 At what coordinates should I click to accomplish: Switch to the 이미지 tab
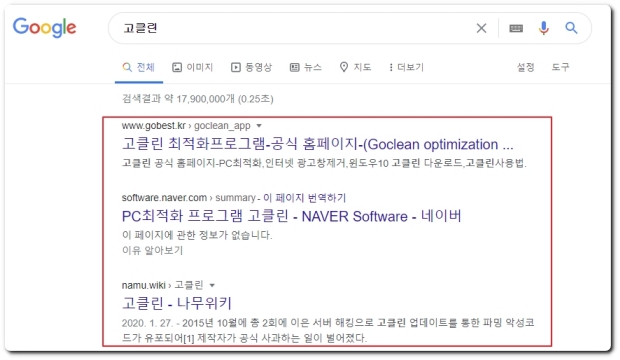(193, 67)
